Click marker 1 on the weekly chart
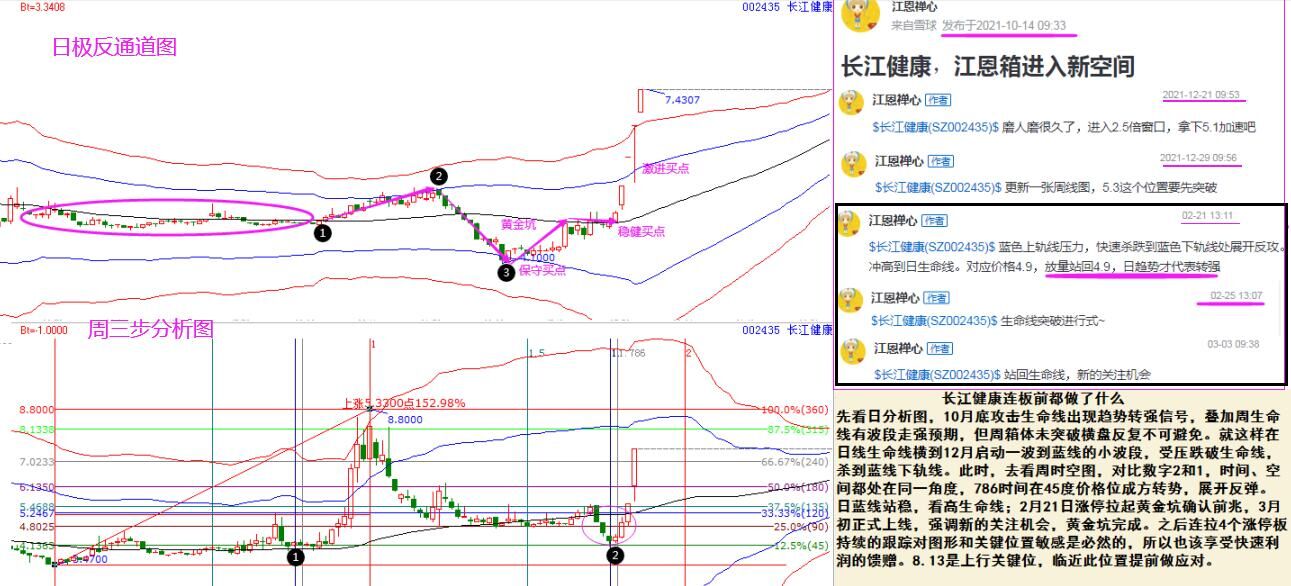 pos(295,557)
